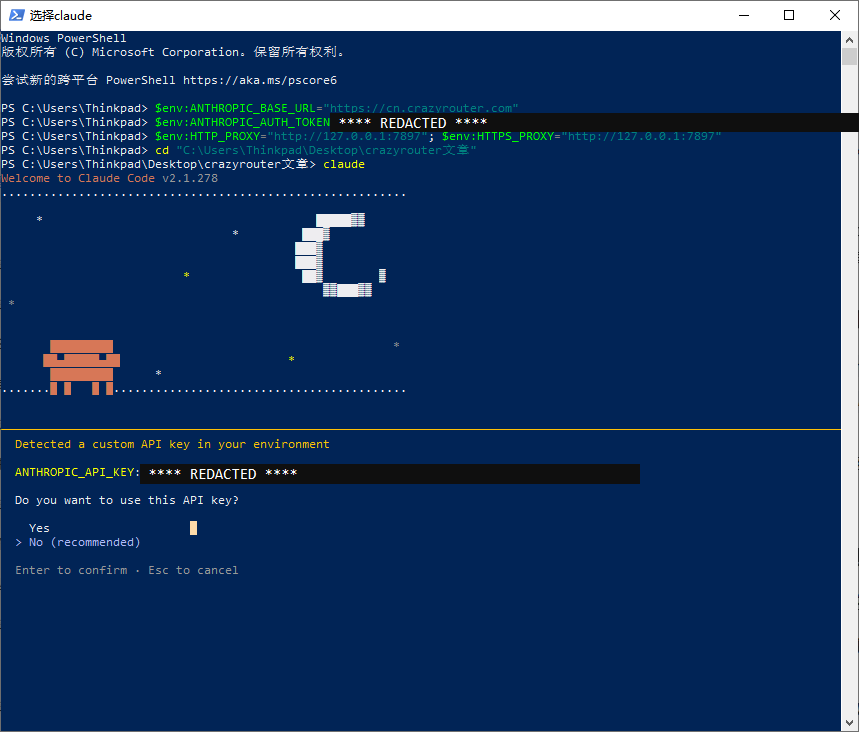Click the cn.crazyrouter.com base URL string
Image resolution: width=859 pixels, height=732 pixels.
[421, 108]
